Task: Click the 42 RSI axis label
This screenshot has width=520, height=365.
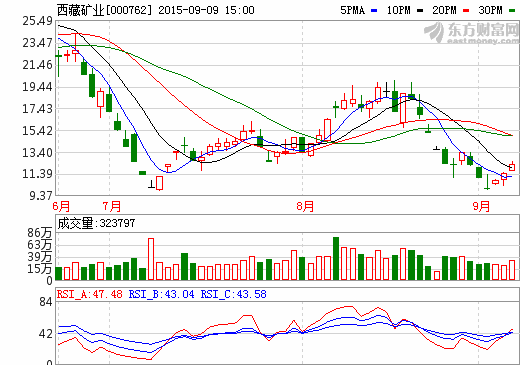Action: click(x=46, y=334)
